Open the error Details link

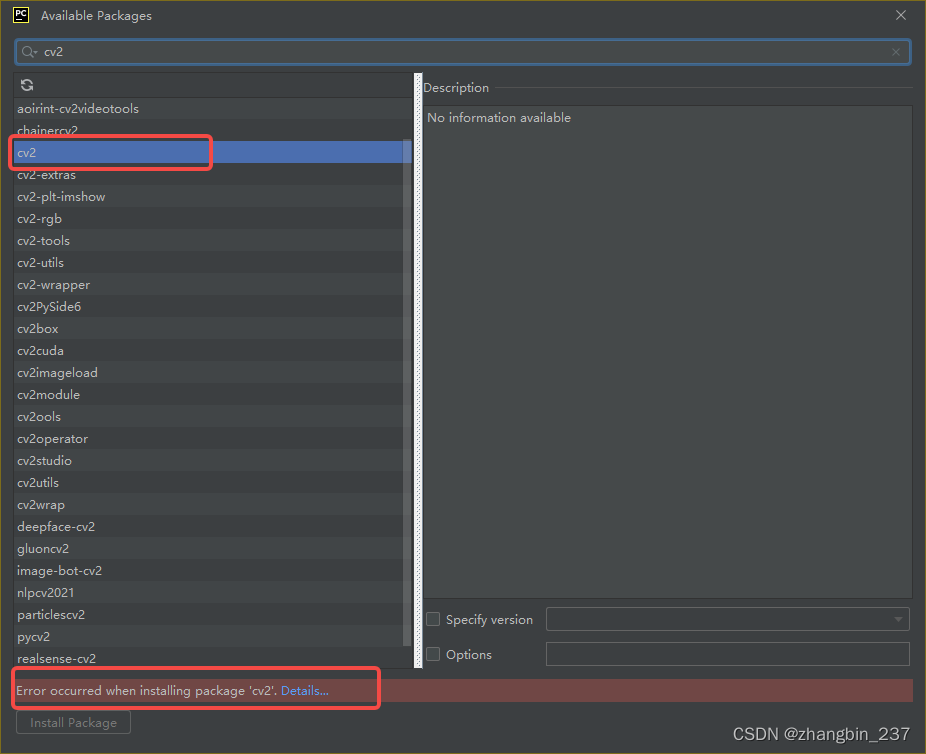pos(305,690)
